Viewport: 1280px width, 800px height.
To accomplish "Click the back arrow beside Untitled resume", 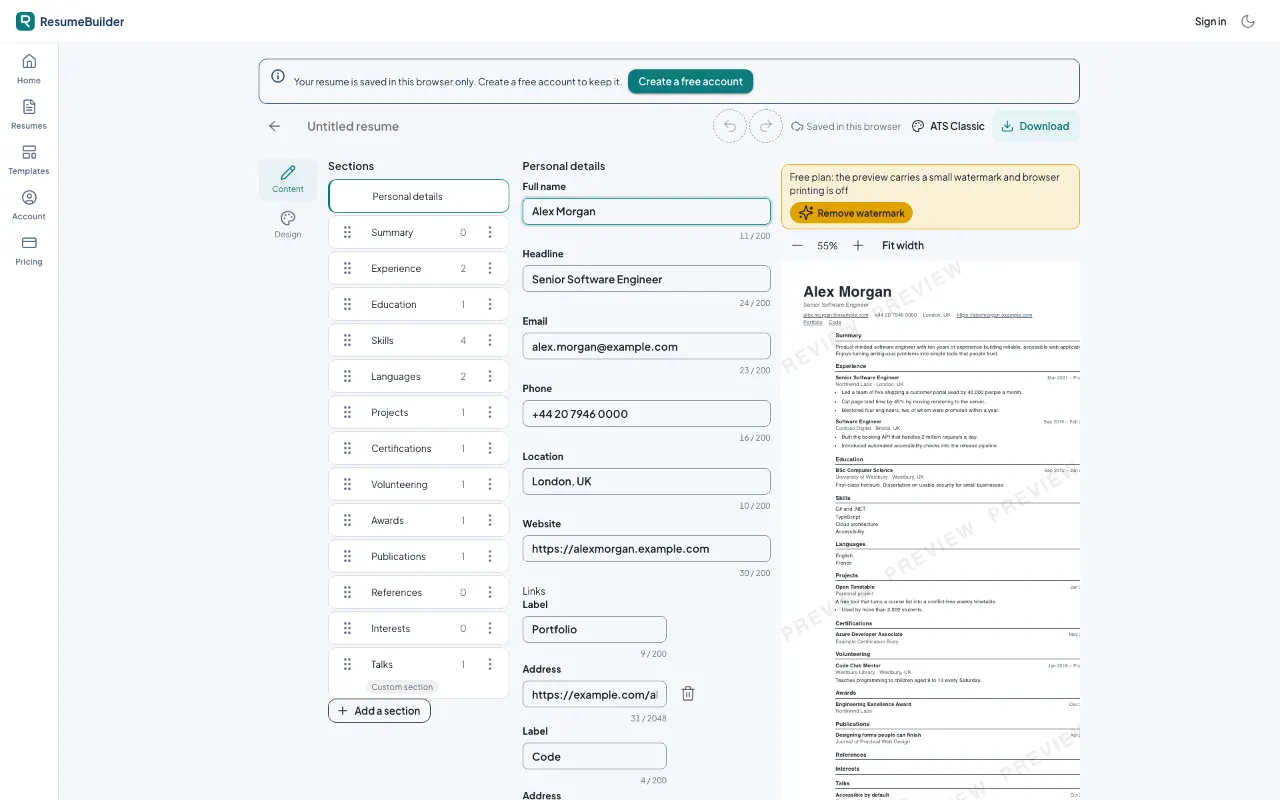I will [x=275, y=126].
